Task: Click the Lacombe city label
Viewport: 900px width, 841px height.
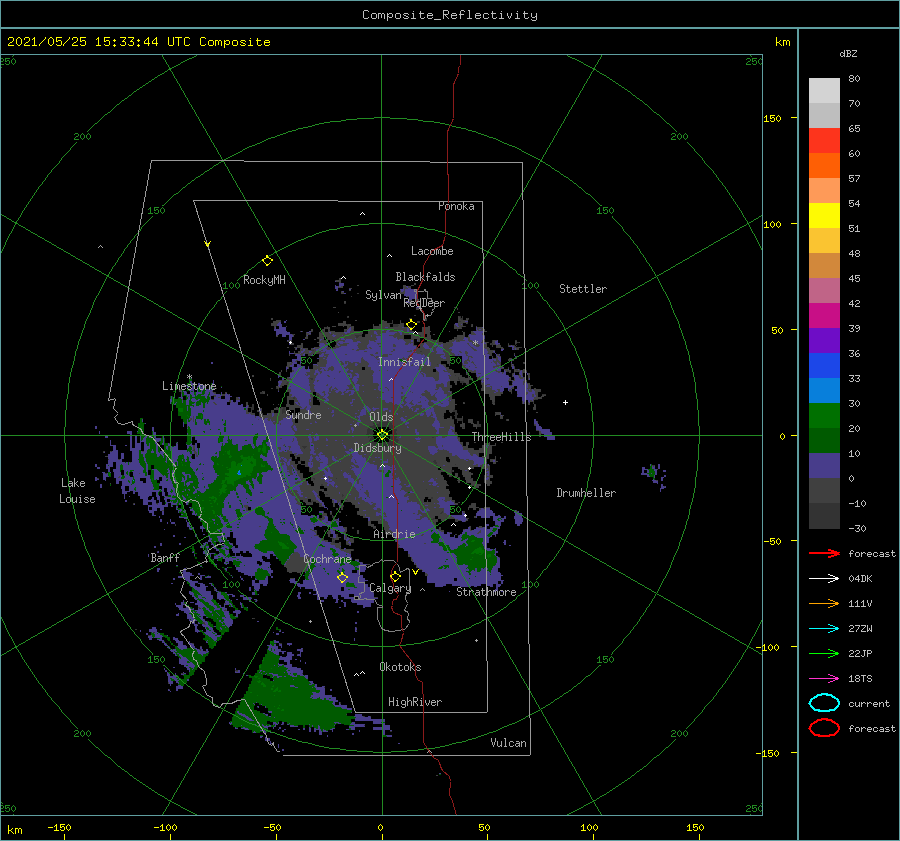Action: point(432,251)
